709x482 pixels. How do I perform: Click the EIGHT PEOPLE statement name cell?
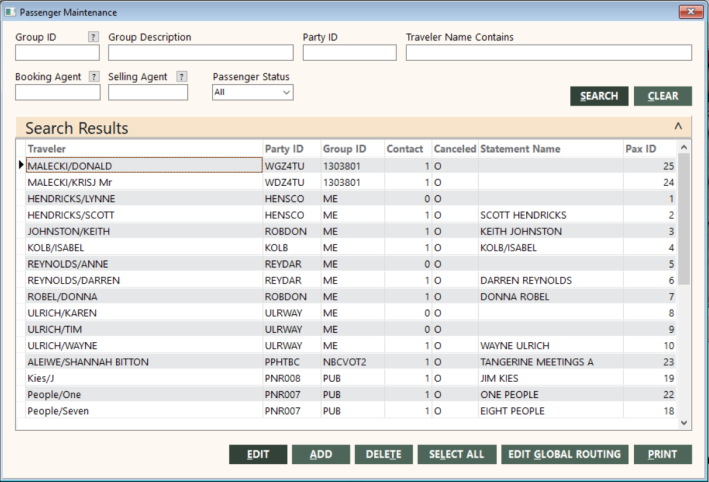(x=551, y=411)
